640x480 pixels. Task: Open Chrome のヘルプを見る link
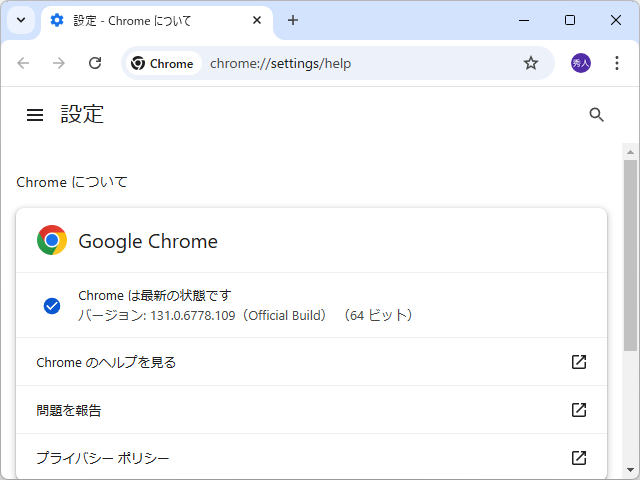(x=311, y=362)
